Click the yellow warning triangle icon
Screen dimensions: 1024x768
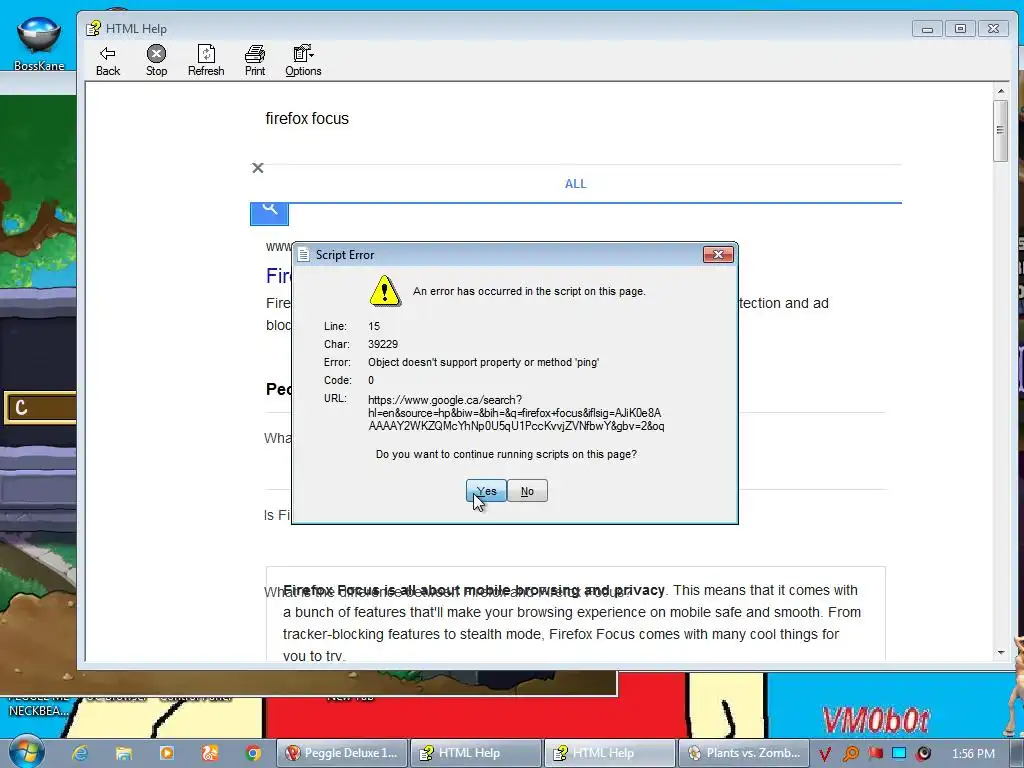(x=385, y=291)
